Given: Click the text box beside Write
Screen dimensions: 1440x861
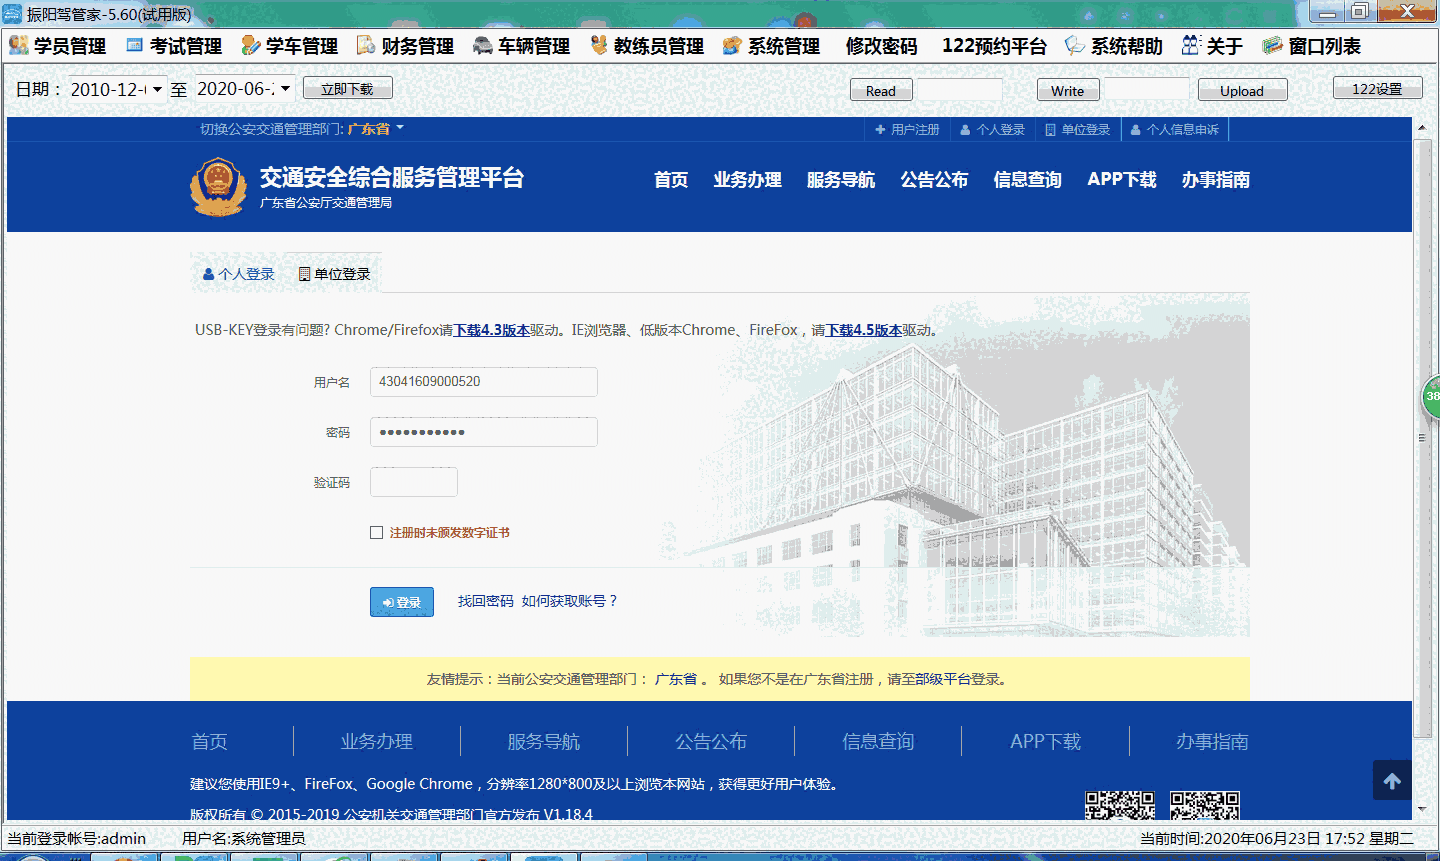Looking at the screenshot, I should tap(1146, 90).
